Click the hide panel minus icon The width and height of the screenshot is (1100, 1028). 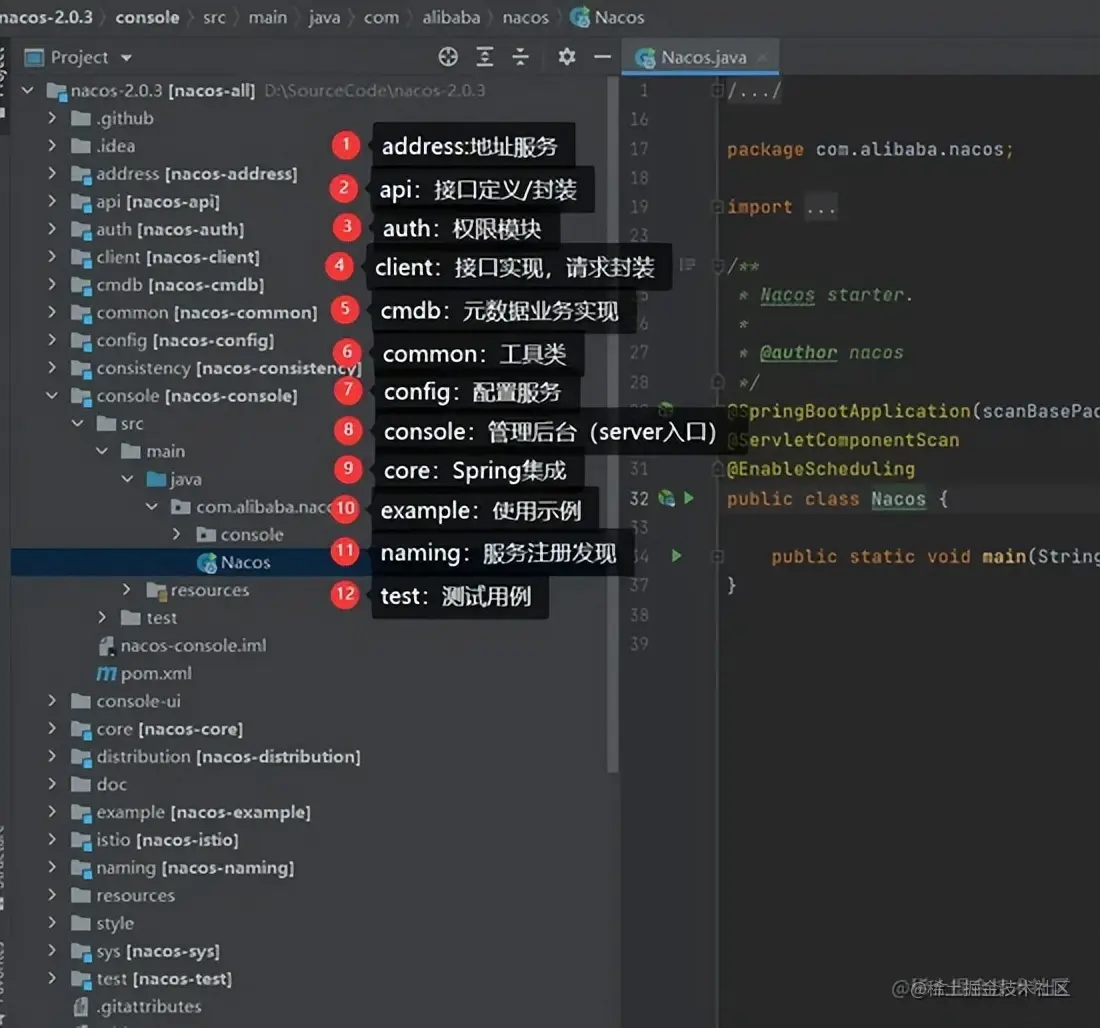(601, 57)
